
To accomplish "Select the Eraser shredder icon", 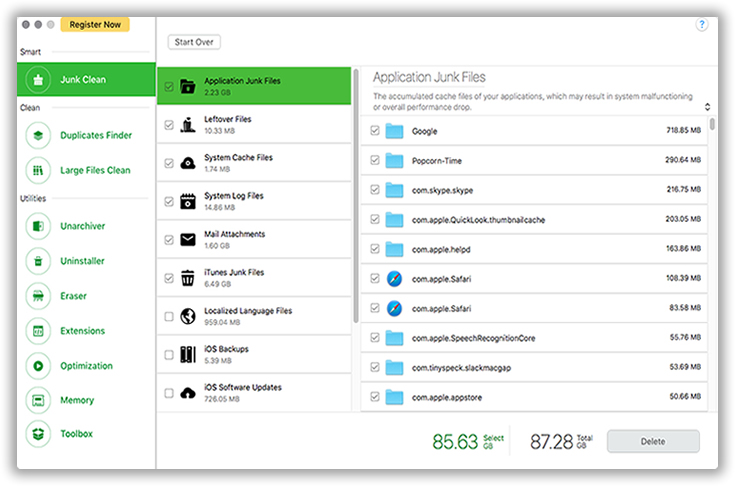I will point(38,296).
